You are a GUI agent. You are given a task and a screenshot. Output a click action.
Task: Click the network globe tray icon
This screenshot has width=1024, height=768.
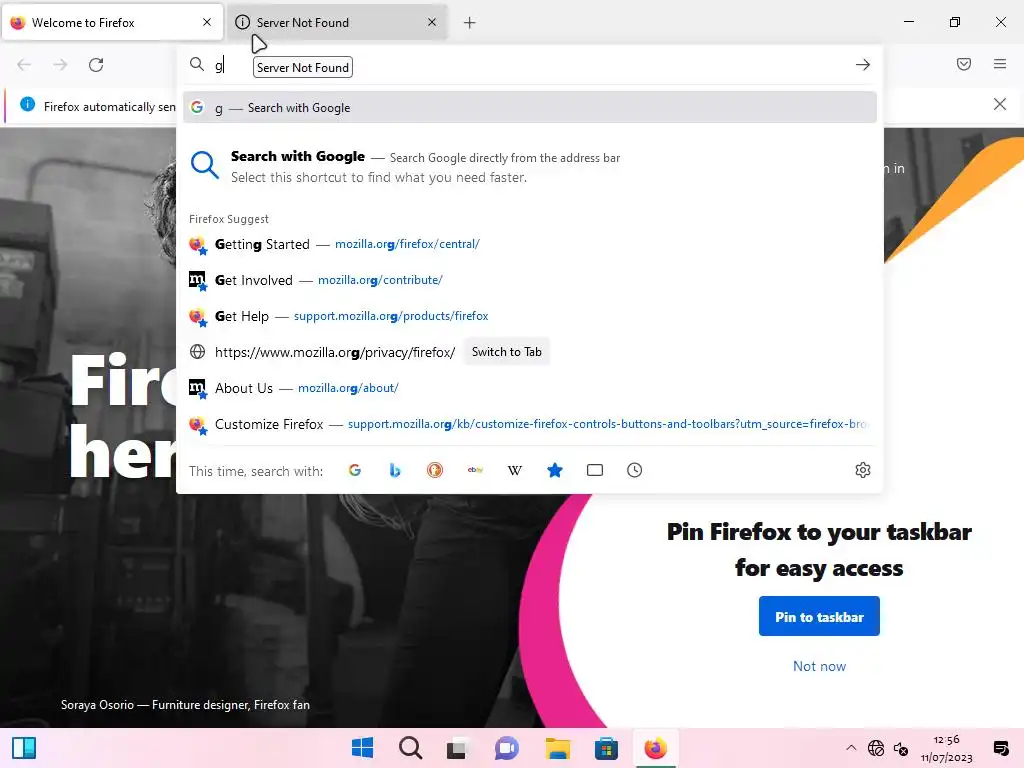click(876, 748)
